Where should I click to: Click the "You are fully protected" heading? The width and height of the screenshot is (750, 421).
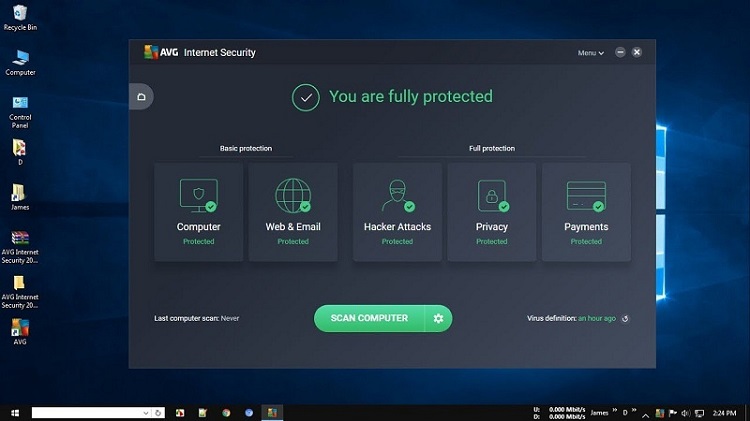(410, 97)
